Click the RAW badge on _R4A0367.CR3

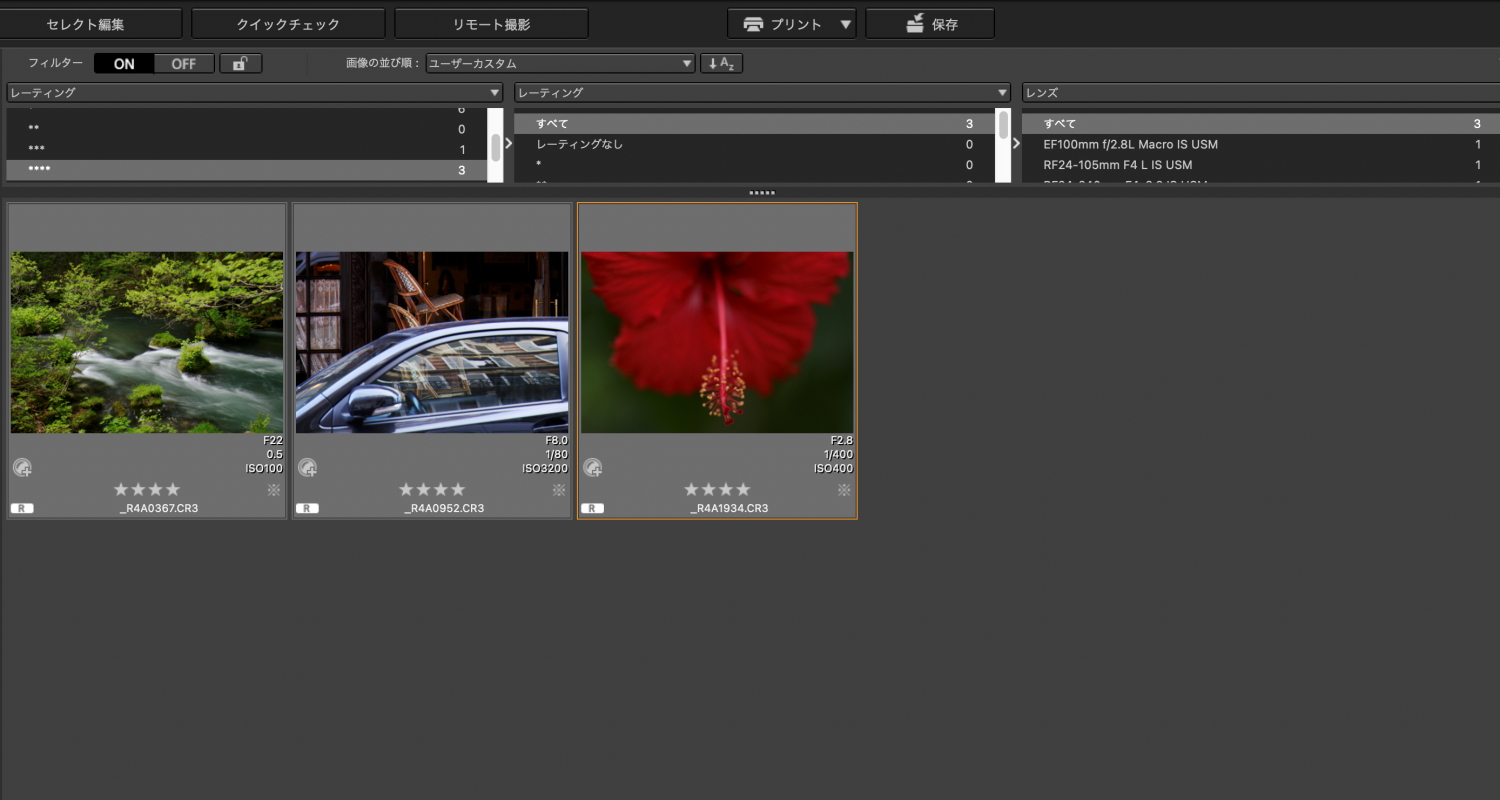[x=22, y=508]
